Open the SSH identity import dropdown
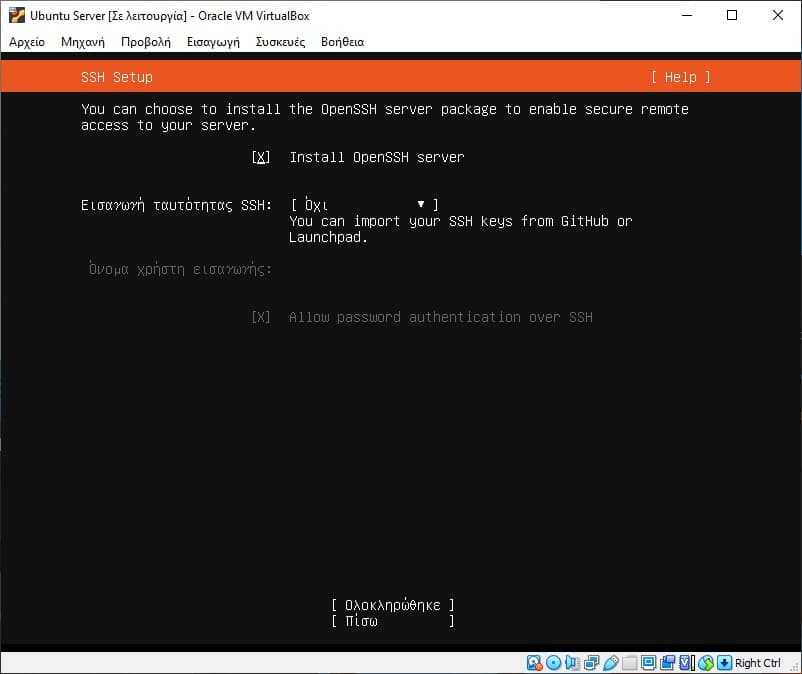802x674 pixels. tap(364, 205)
